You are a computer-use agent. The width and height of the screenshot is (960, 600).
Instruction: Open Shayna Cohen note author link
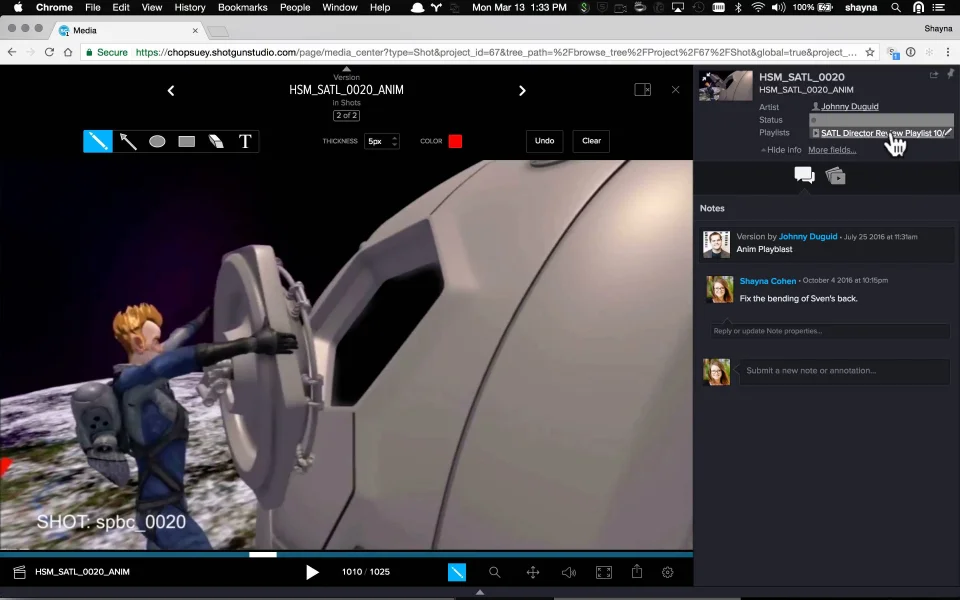[768, 281]
